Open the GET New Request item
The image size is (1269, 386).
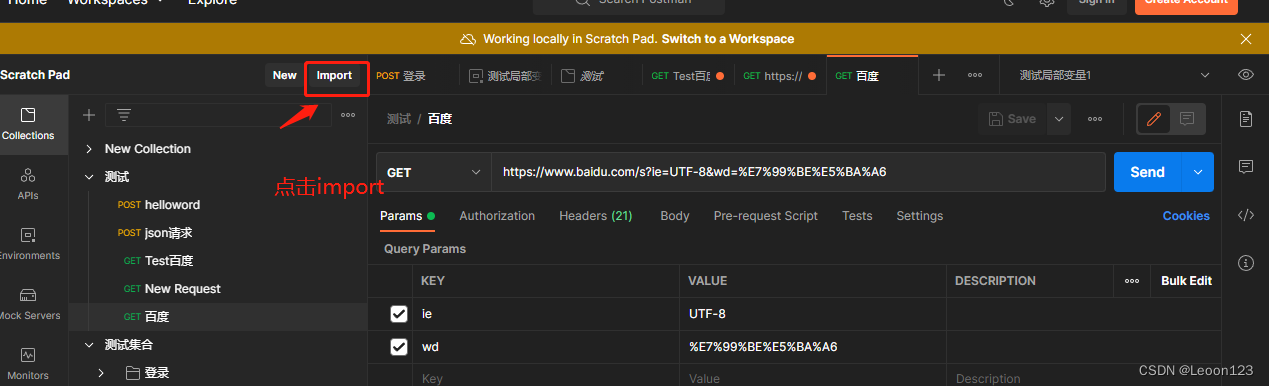click(x=218, y=289)
